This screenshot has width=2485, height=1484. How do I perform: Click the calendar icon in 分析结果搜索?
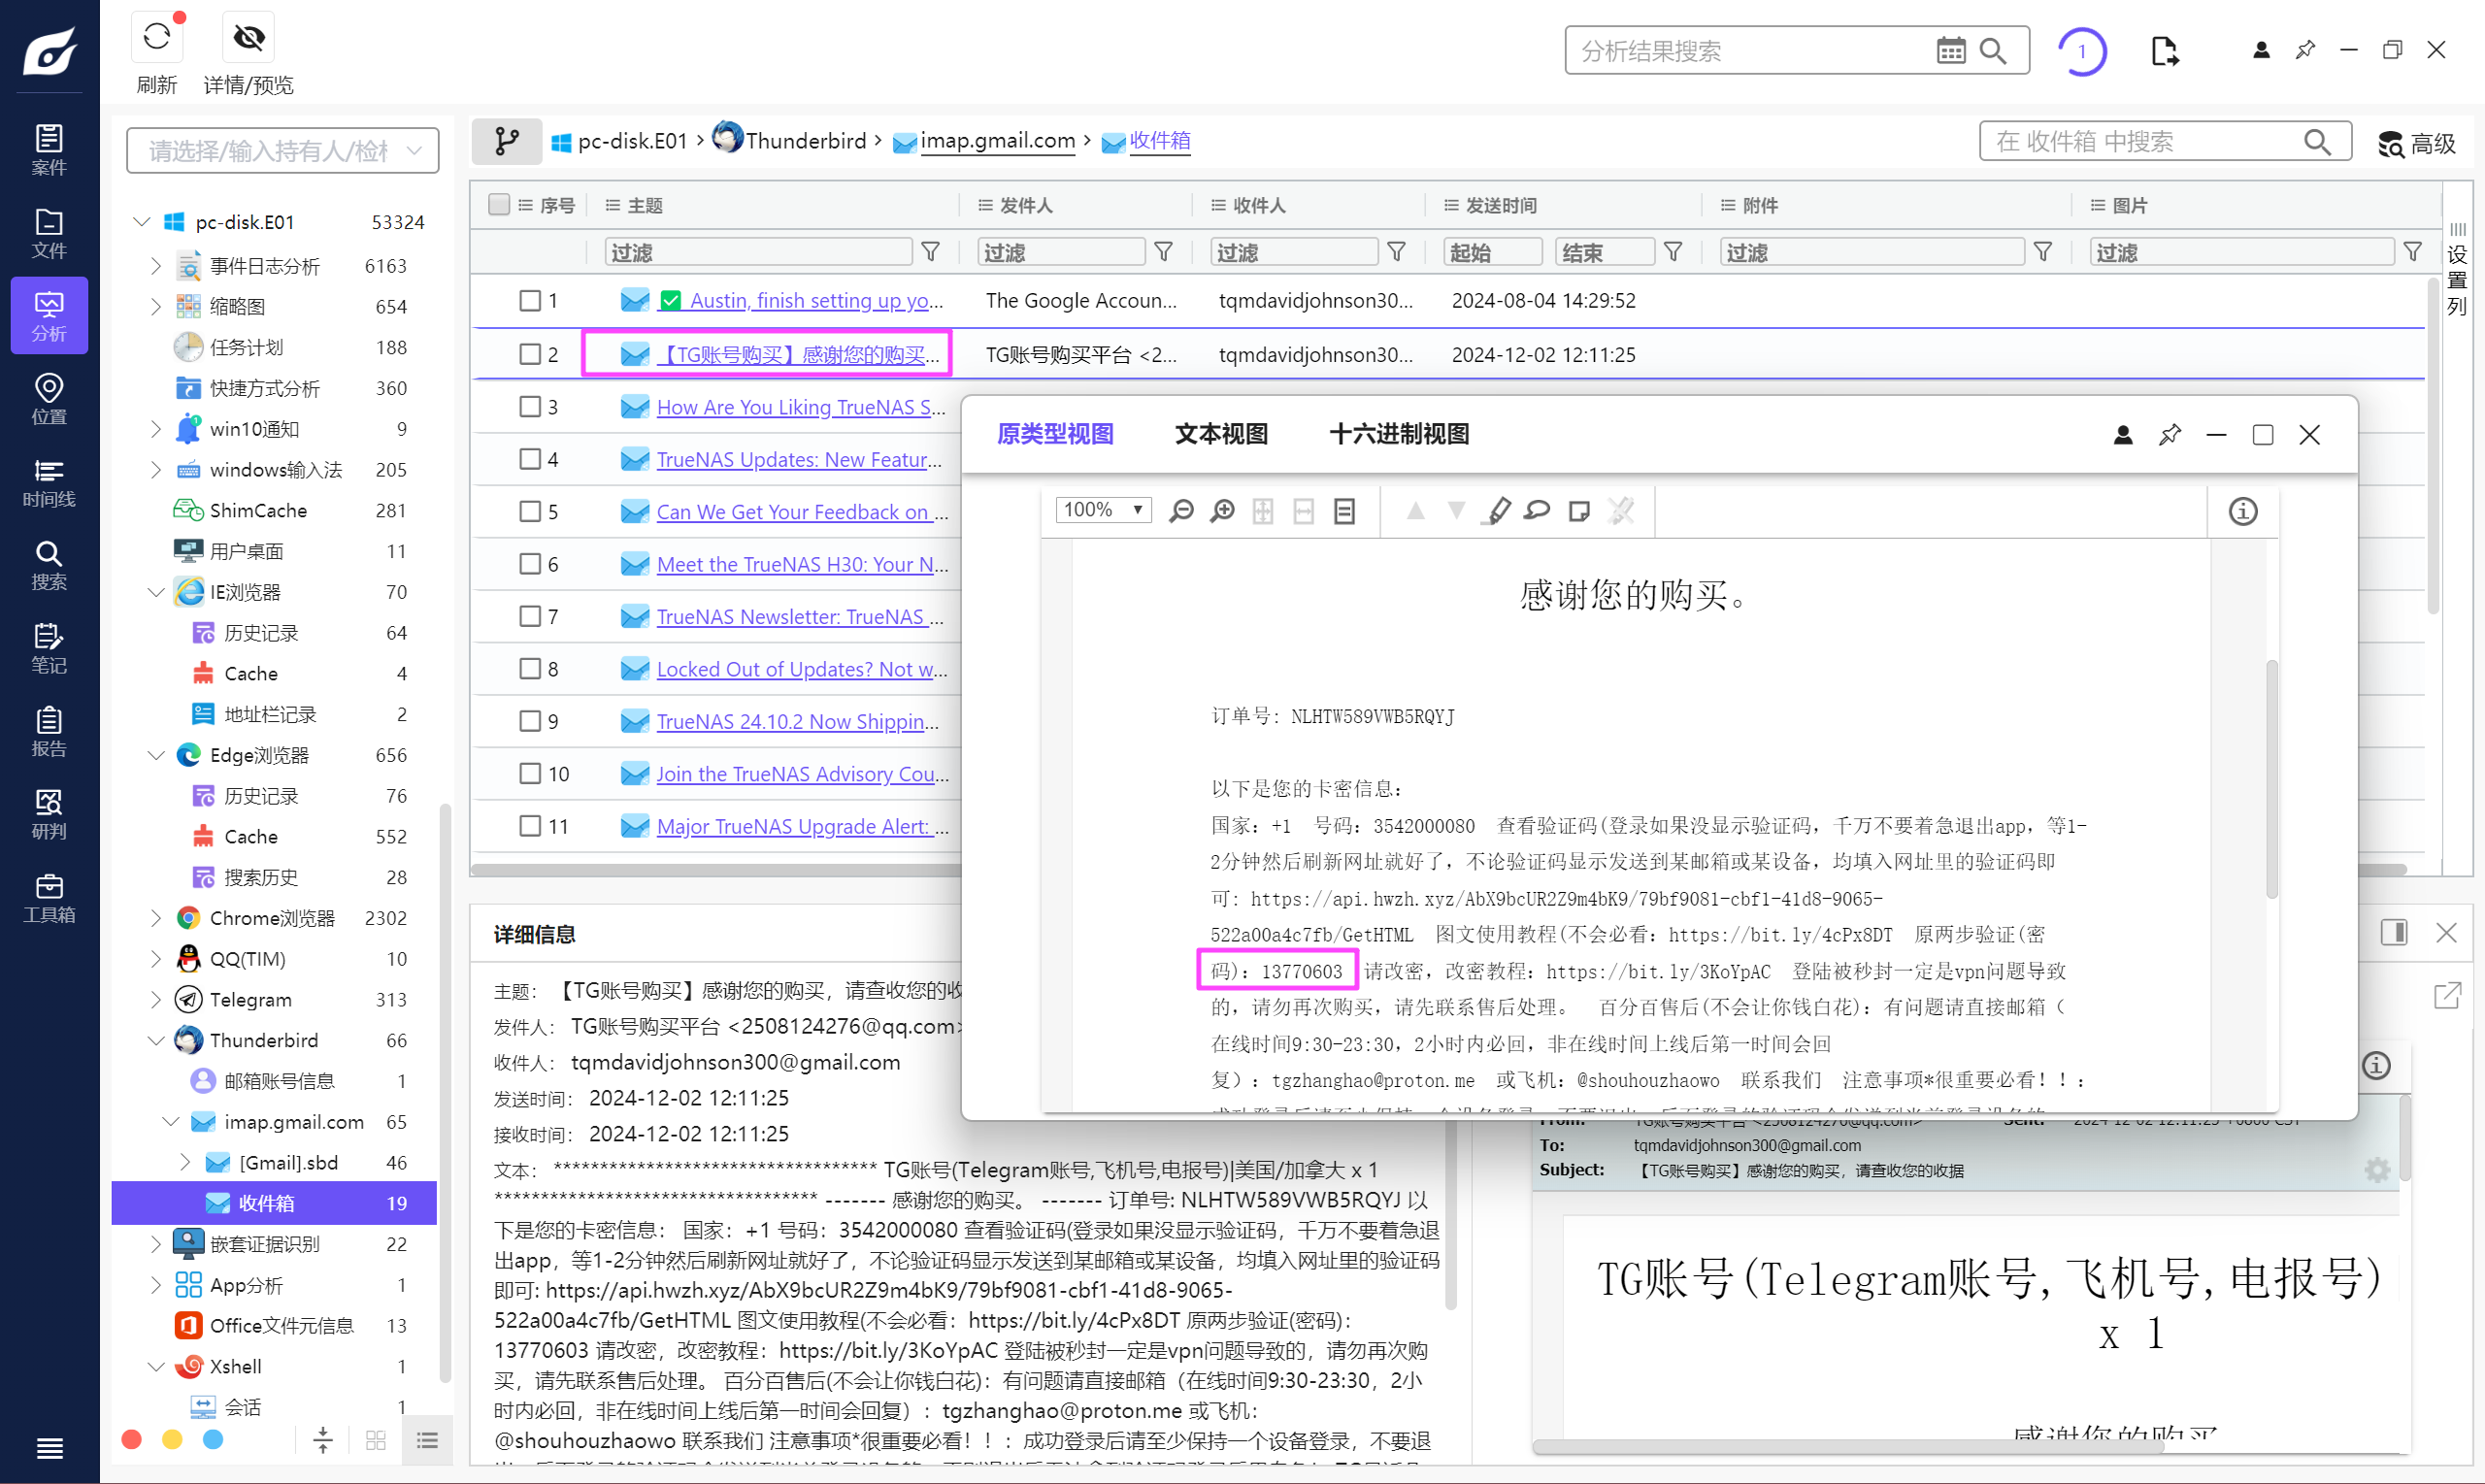point(1950,51)
